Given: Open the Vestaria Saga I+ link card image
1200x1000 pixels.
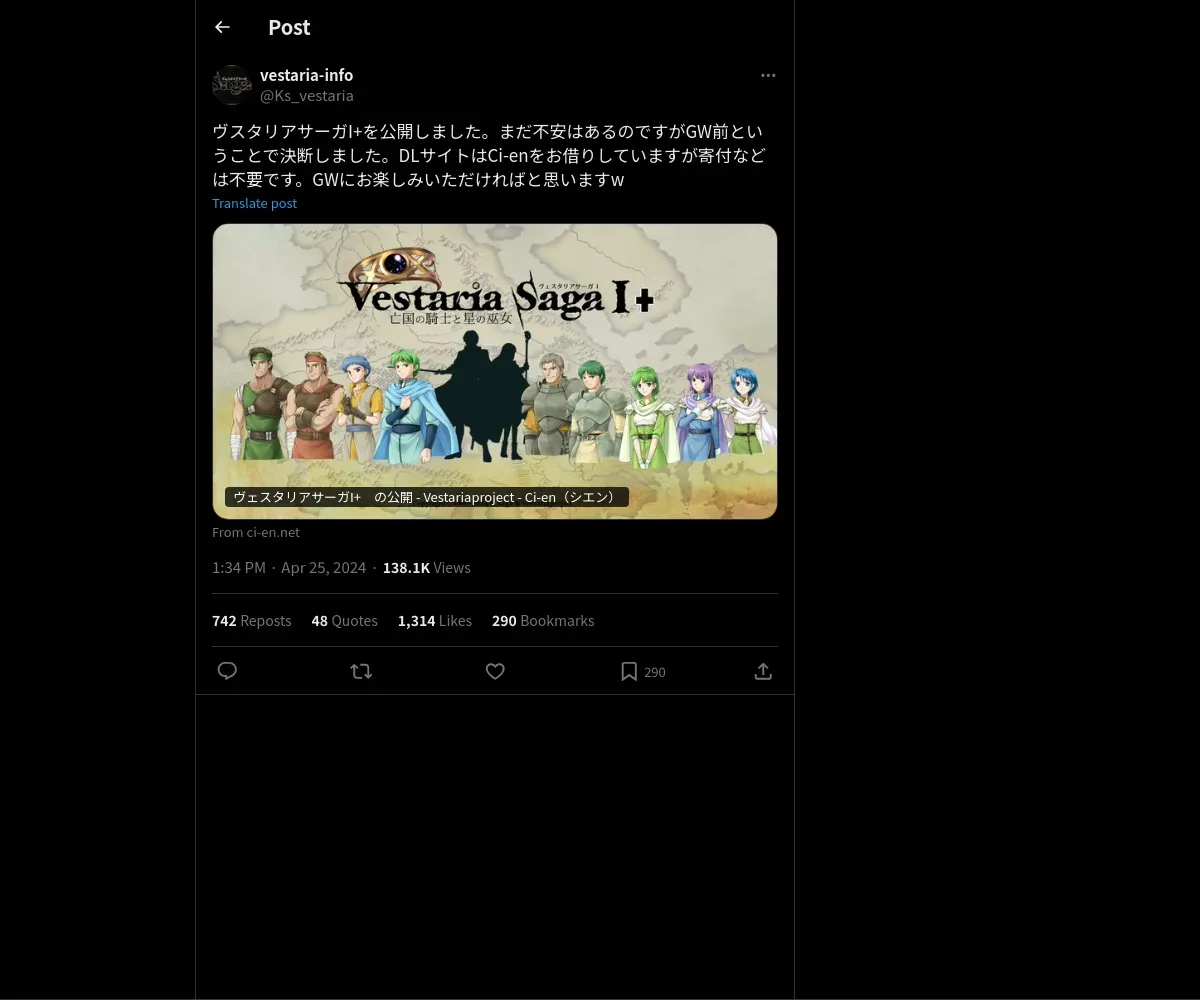Looking at the screenshot, I should click(x=495, y=371).
